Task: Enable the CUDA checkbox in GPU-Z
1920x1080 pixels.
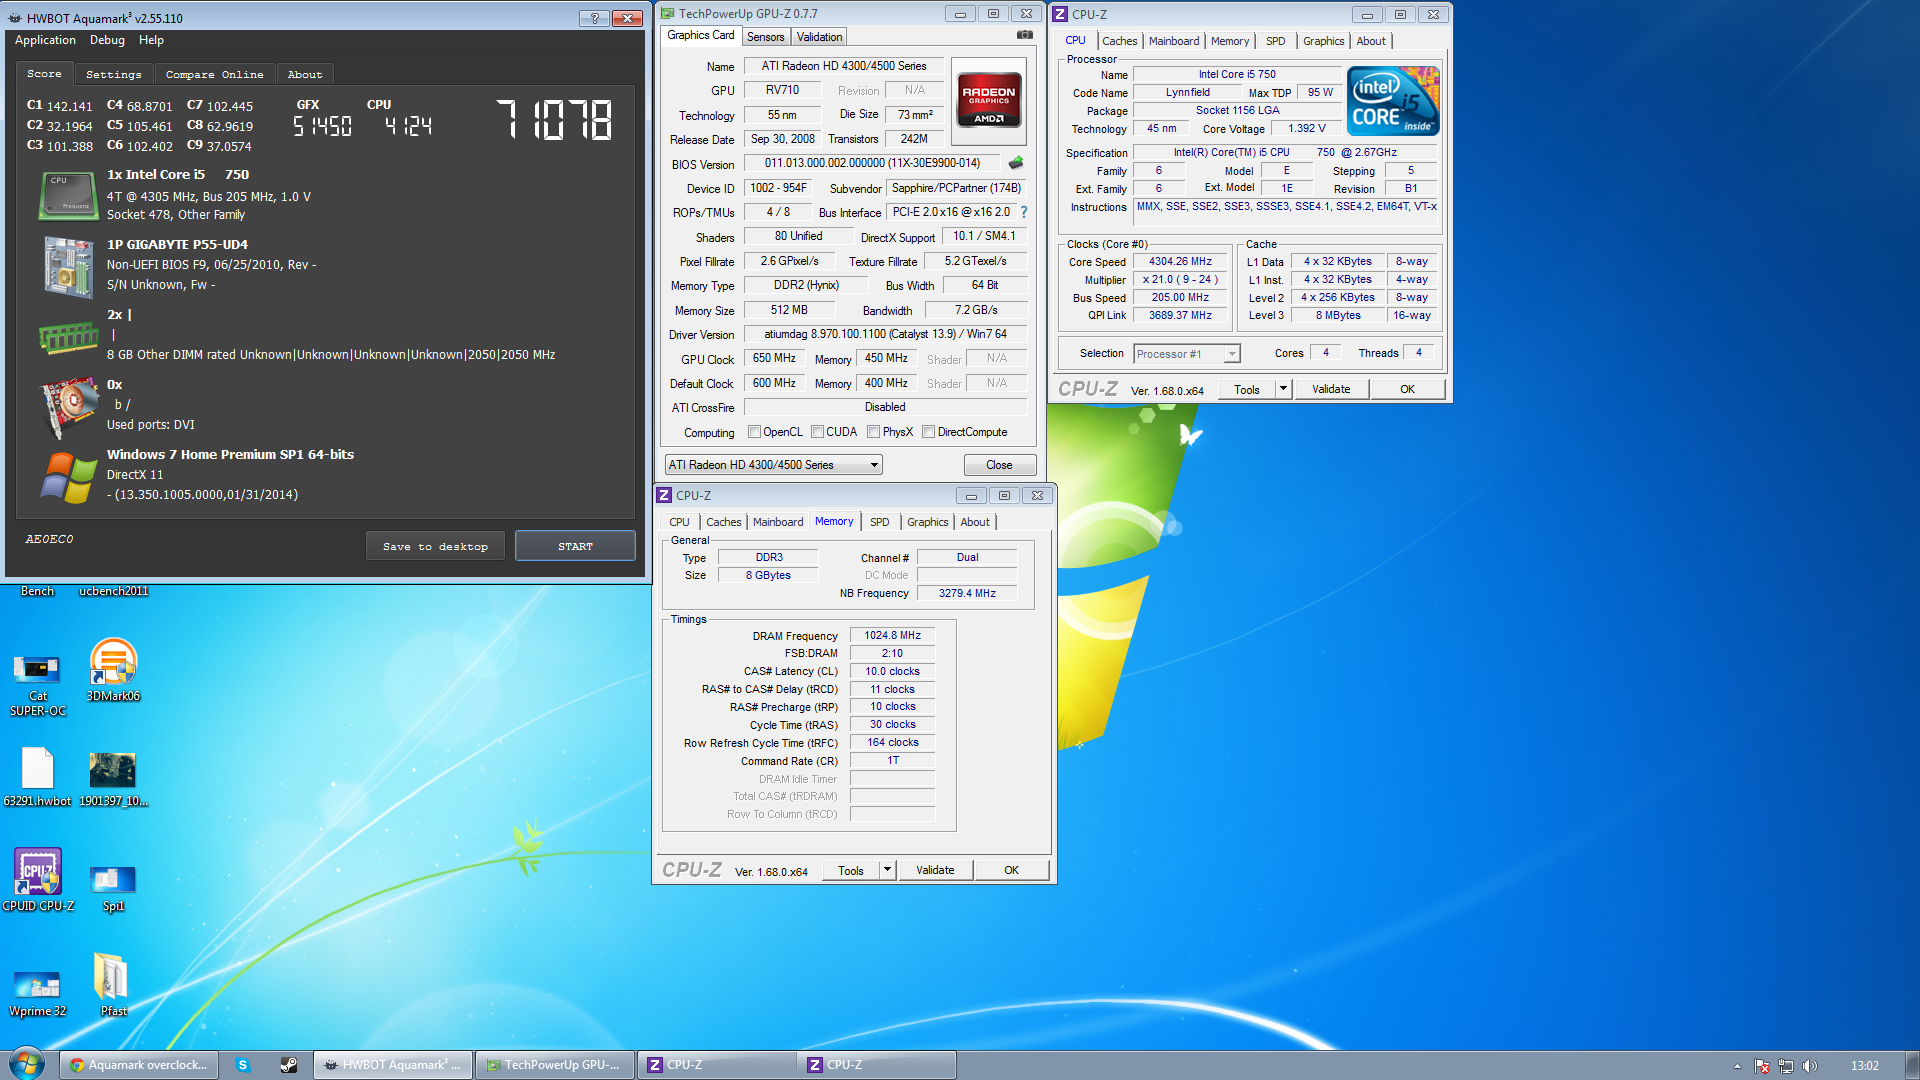Action: click(x=817, y=432)
